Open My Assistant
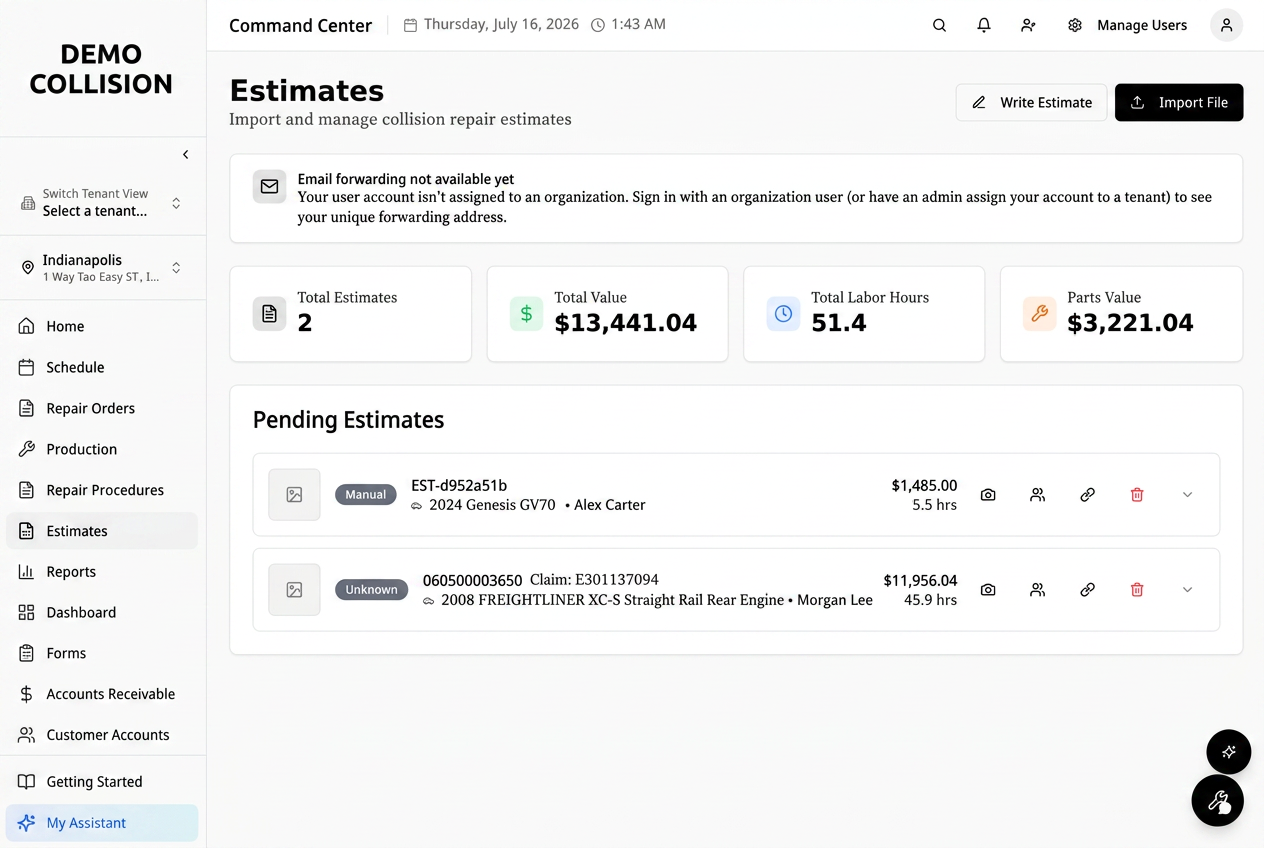This screenshot has width=1264, height=848. (x=102, y=823)
